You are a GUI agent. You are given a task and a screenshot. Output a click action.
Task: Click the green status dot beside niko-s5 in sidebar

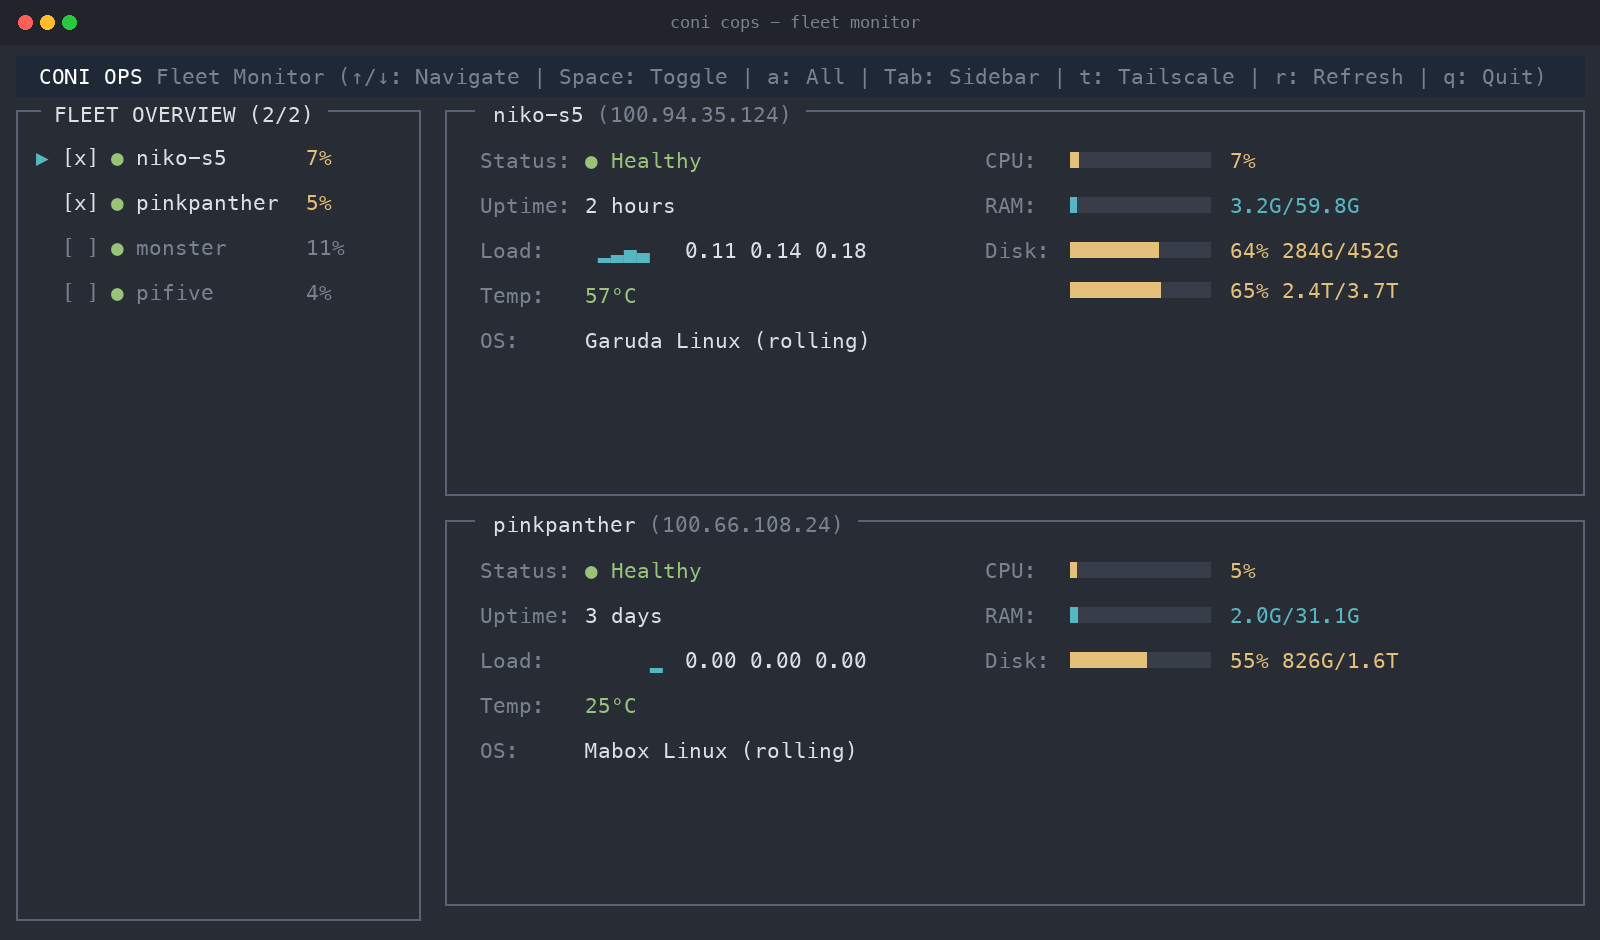117,159
